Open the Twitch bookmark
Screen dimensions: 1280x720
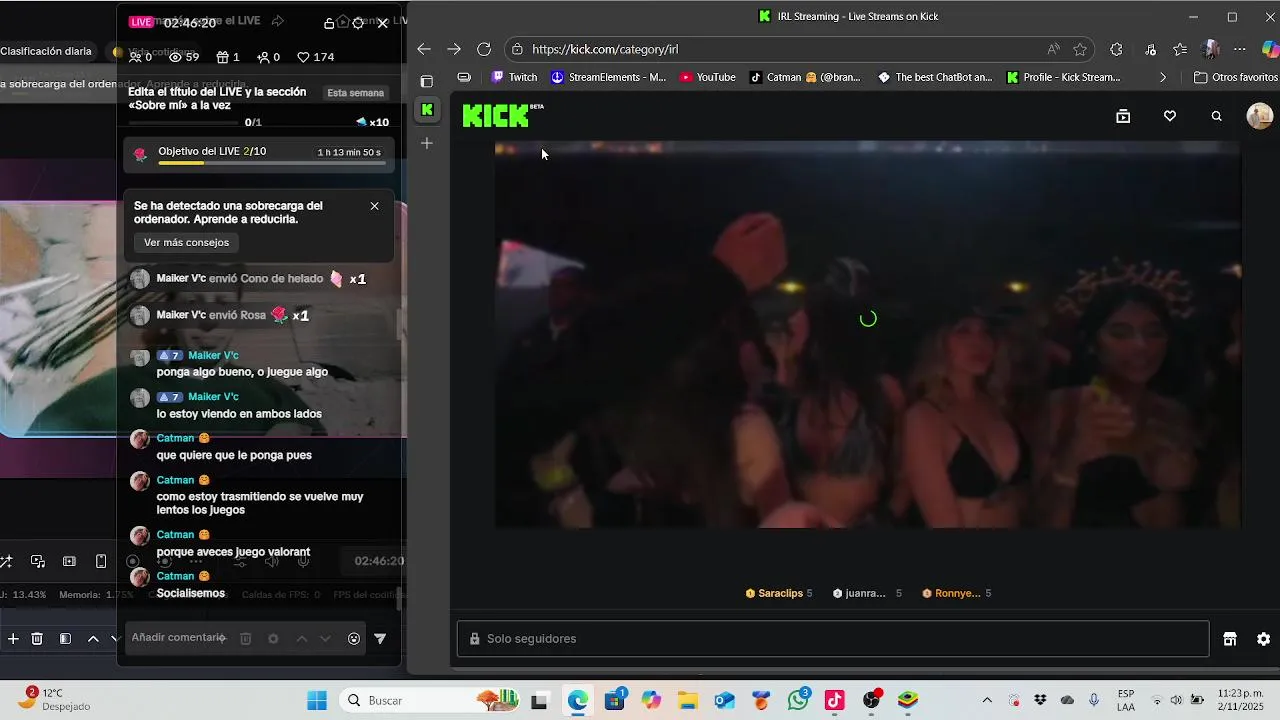click(515, 77)
